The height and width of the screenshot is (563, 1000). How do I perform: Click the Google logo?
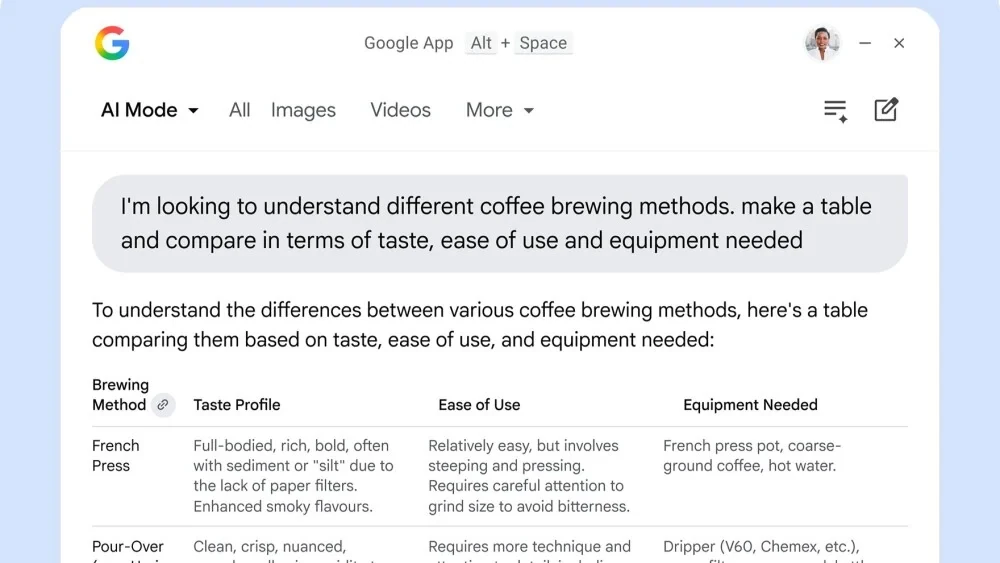(112, 43)
